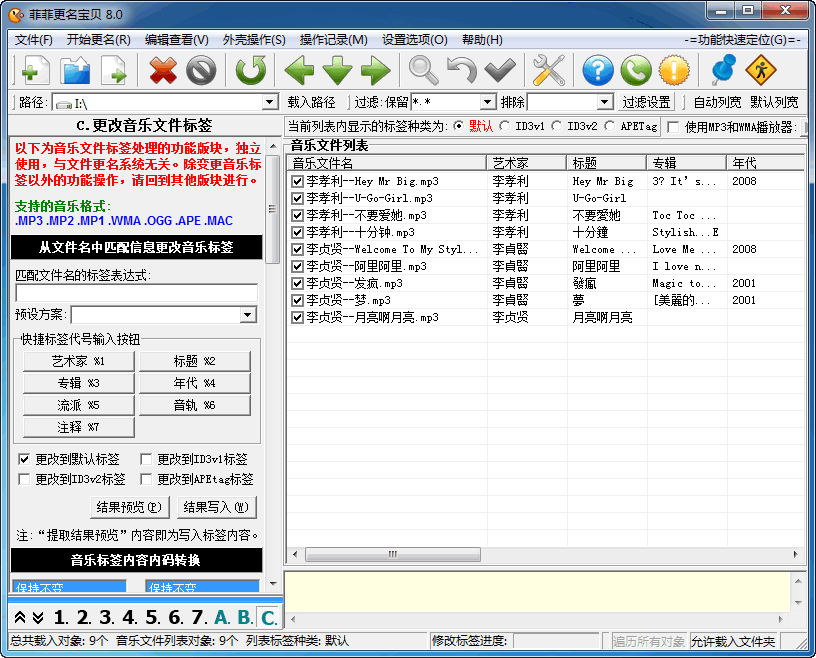
Task: Click the double down chevron icon at bottom
Action: [37, 617]
